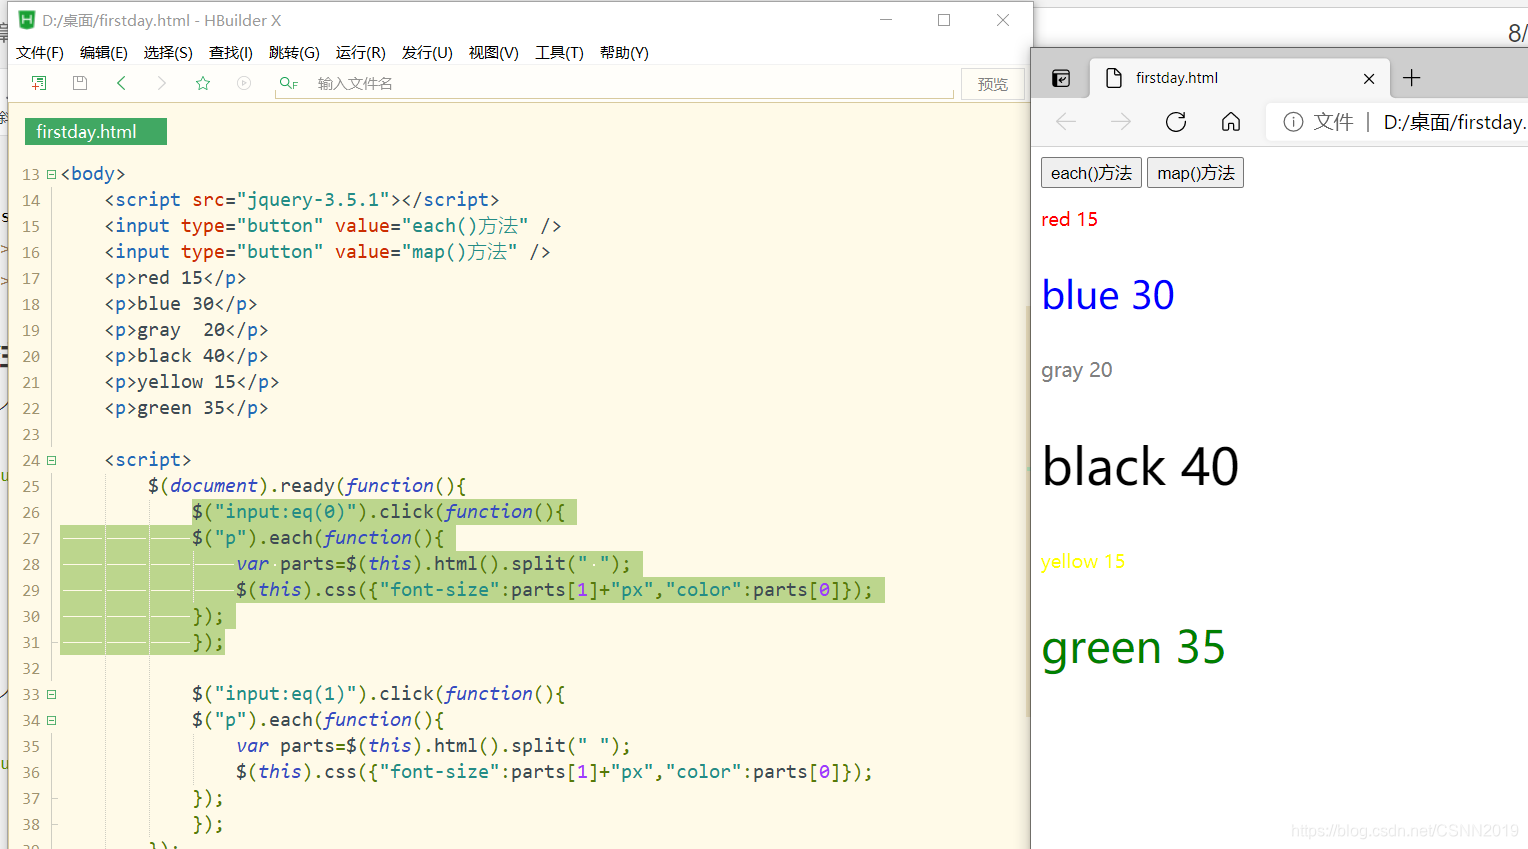The image size is (1528, 849).
Task: Click the $(document).ready code line
Action: [307, 486]
